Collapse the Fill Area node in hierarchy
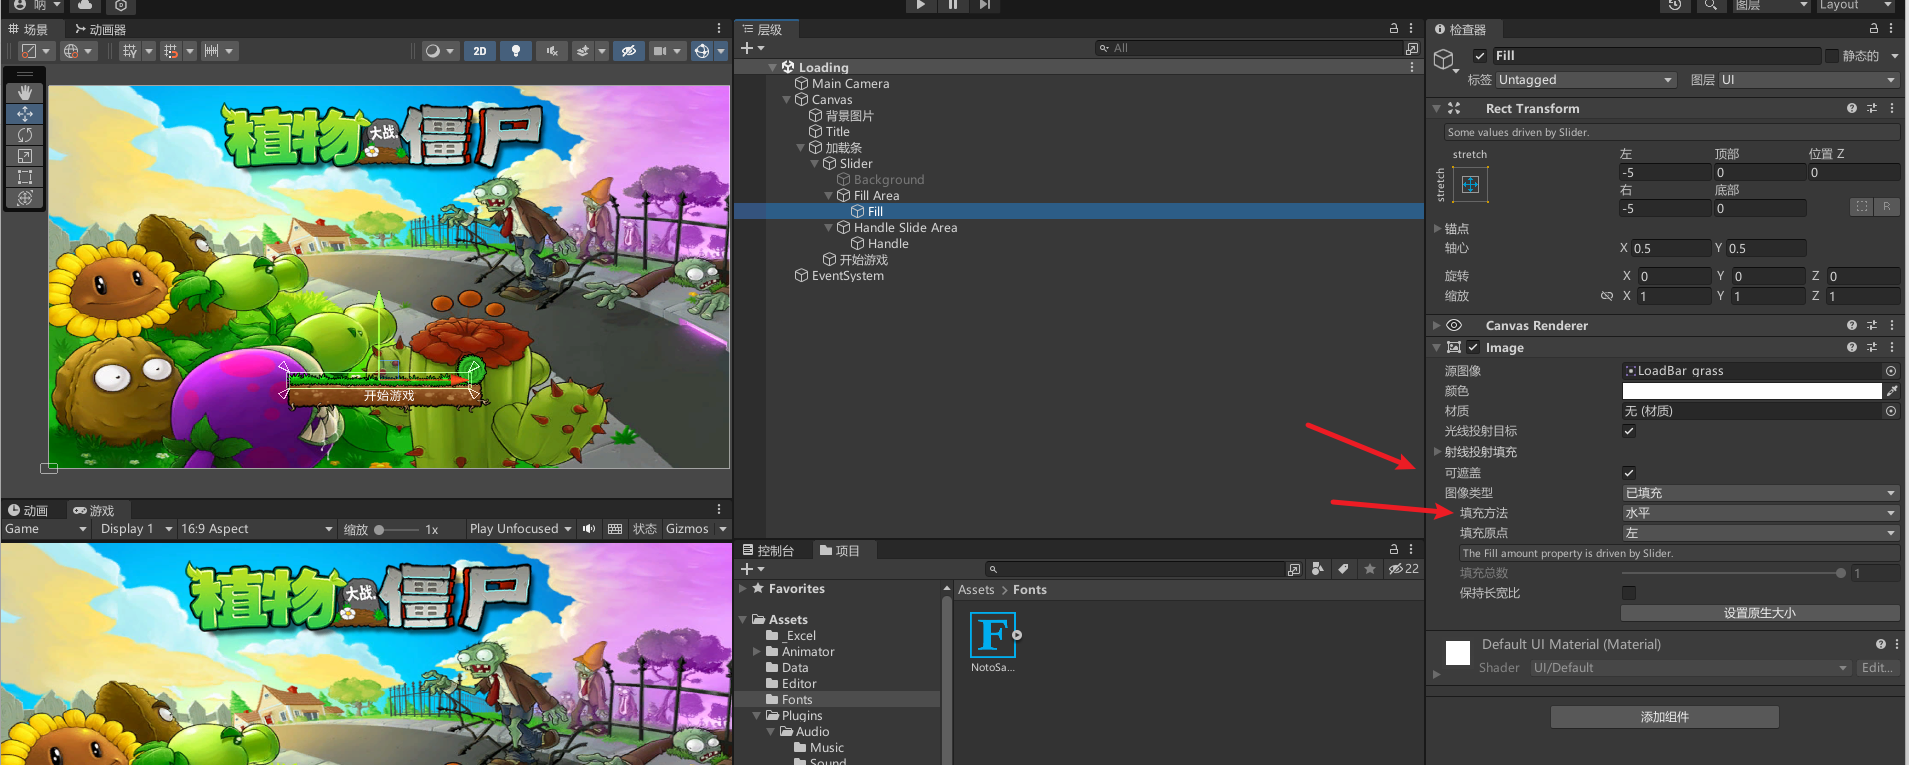Image resolution: width=1909 pixels, height=765 pixels. click(x=828, y=196)
